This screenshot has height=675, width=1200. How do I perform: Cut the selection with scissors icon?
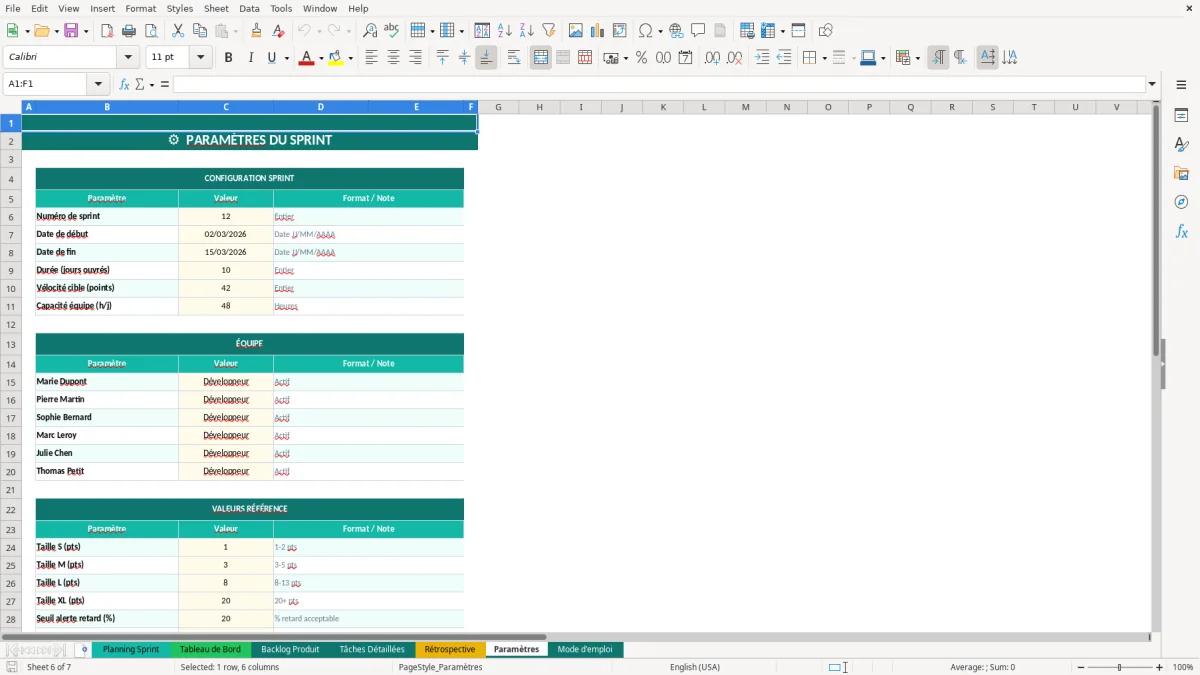point(178,31)
